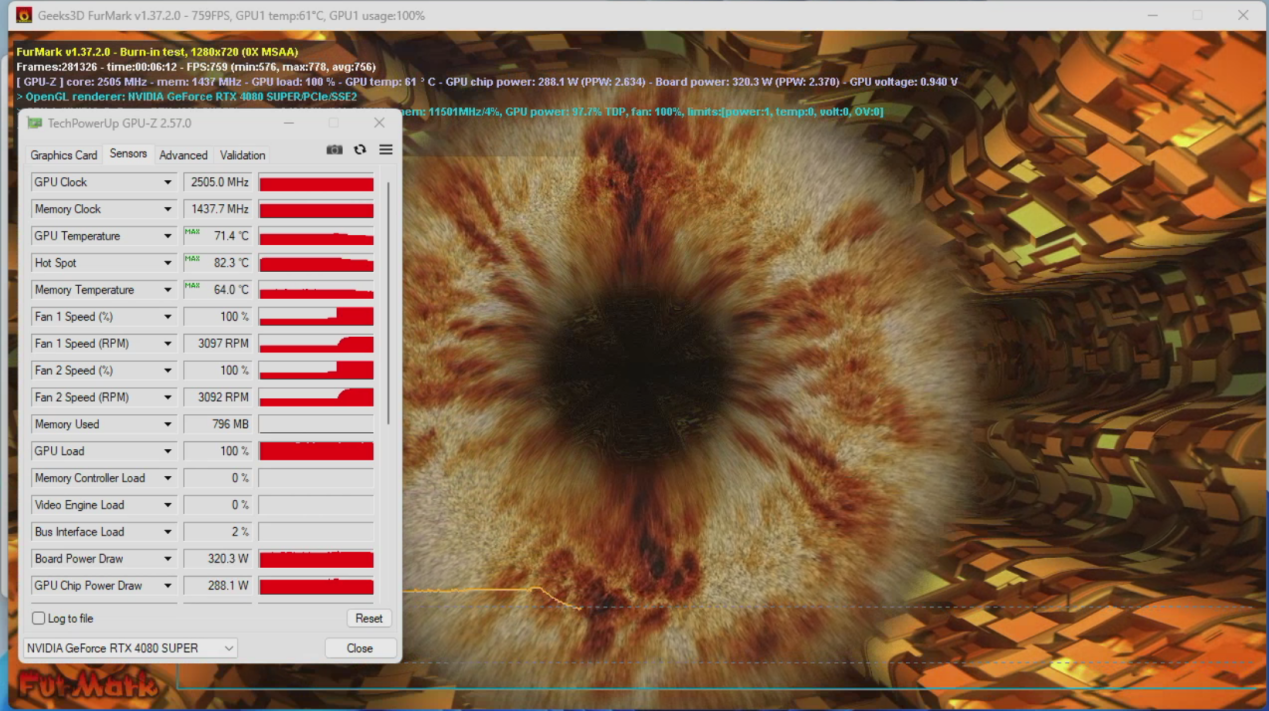Minimize the GPU-Z window
Image resolution: width=1269 pixels, height=711 pixels.
(x=289, y=123)
